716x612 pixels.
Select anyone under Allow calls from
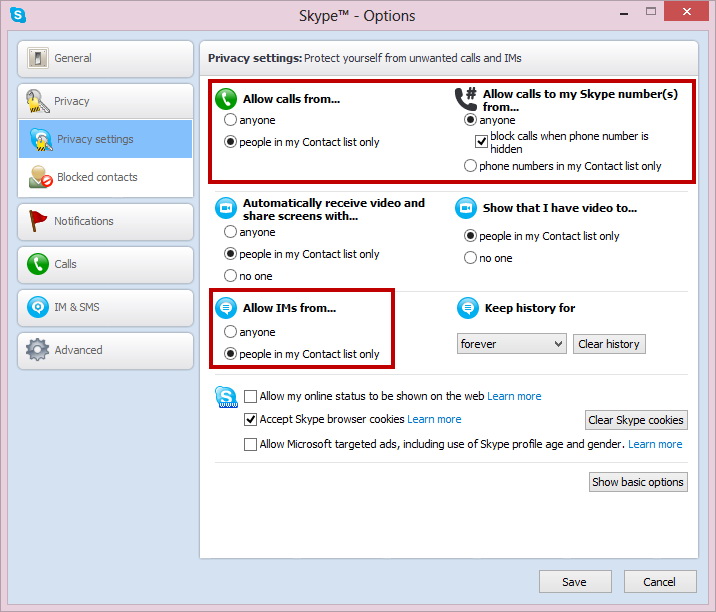click(x=230, y=120)
